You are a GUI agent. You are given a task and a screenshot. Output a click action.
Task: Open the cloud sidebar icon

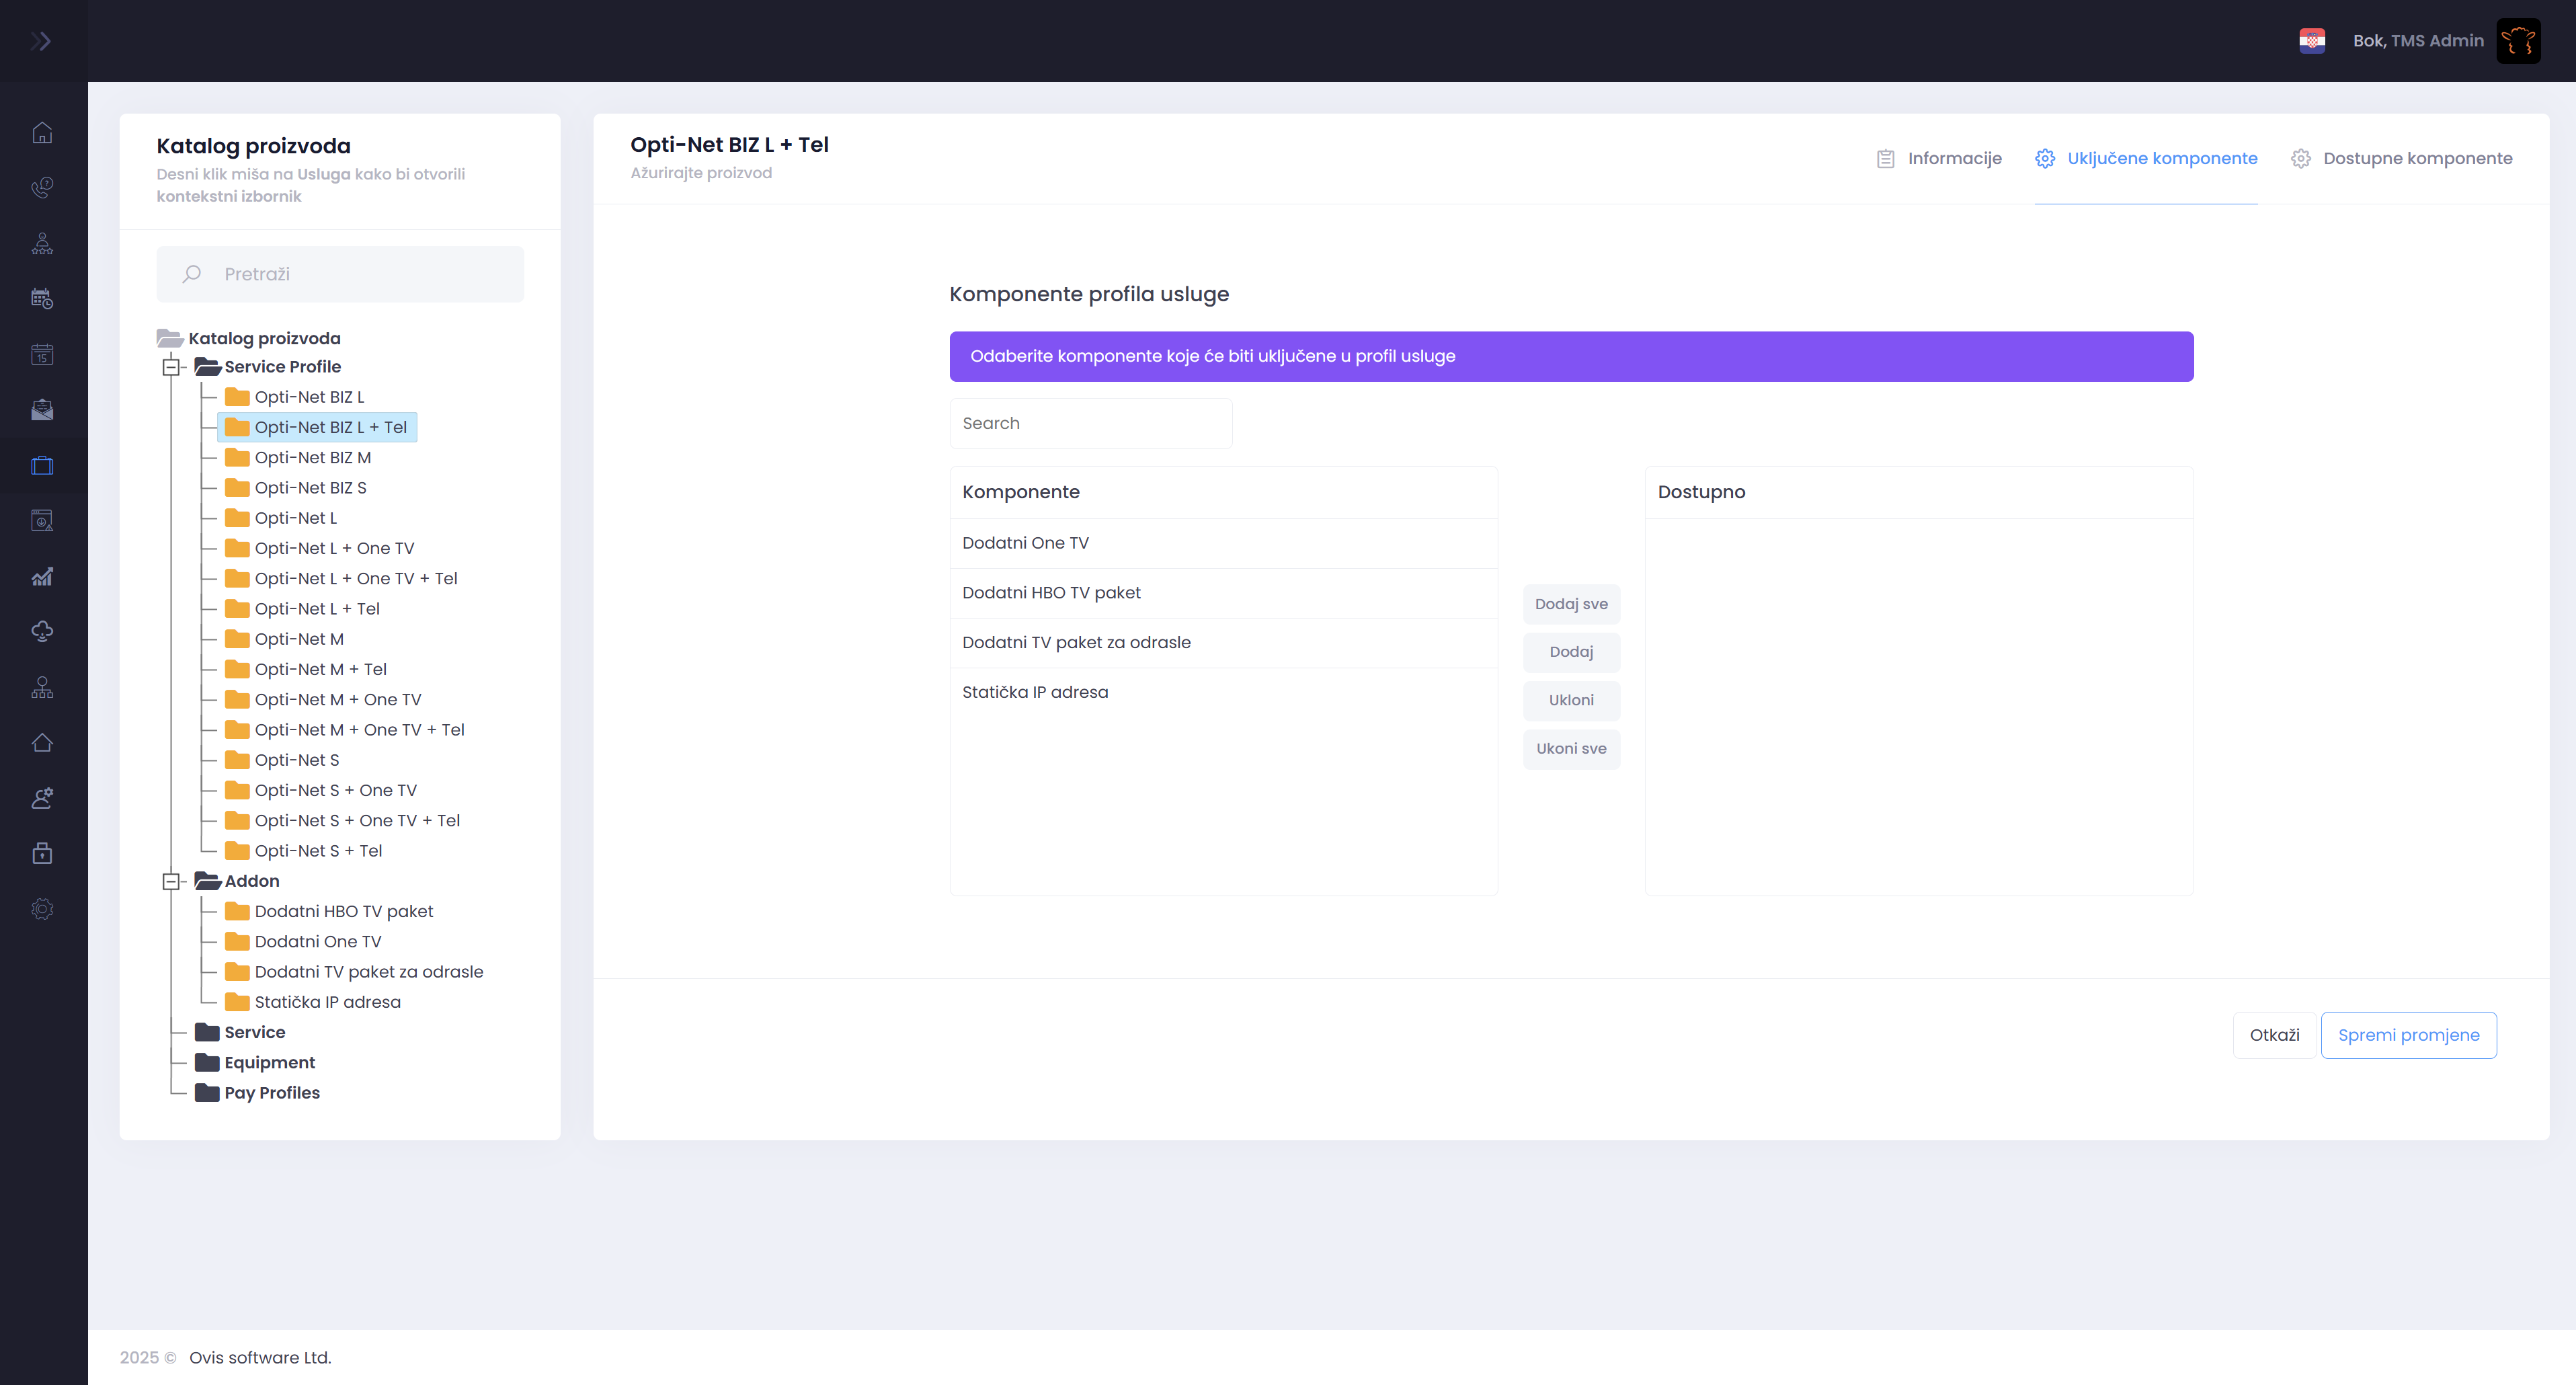point(42,631)
